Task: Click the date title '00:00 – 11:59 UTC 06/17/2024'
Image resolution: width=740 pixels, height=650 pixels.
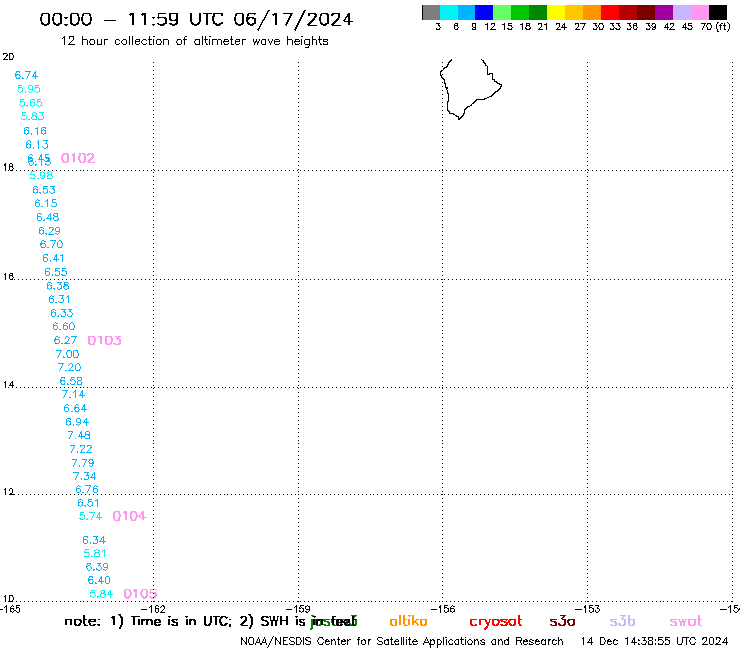Action: pyautogui.click(x=196, y=19)
